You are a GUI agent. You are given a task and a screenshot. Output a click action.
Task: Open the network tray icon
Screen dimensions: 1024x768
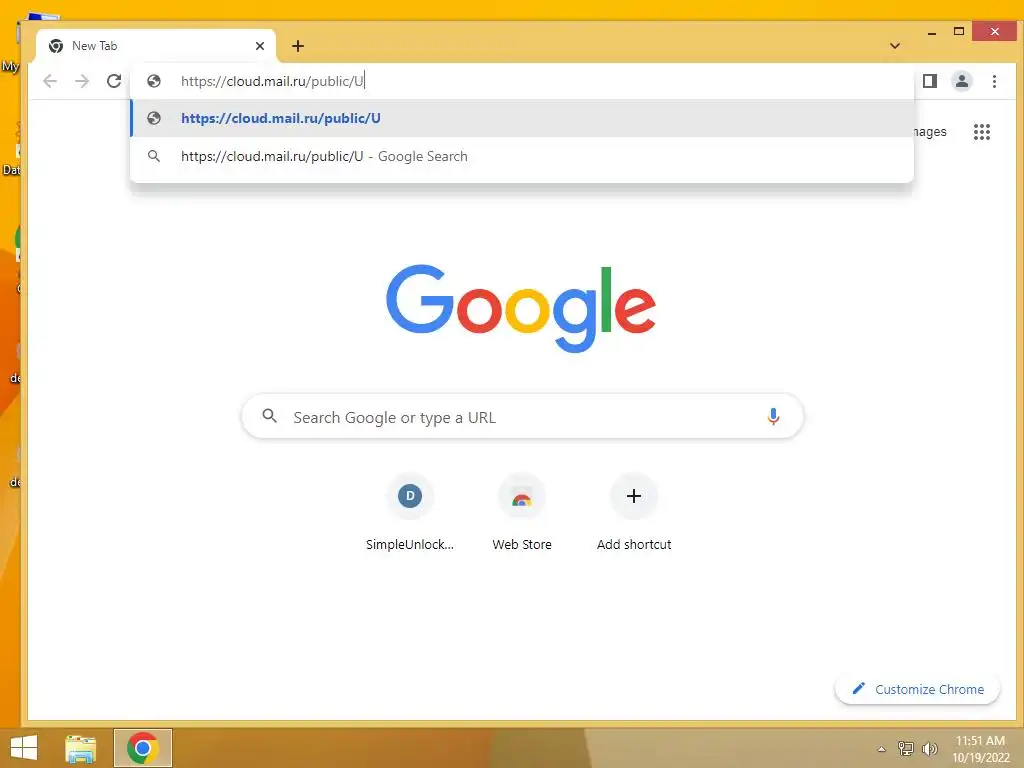point(905,749)
